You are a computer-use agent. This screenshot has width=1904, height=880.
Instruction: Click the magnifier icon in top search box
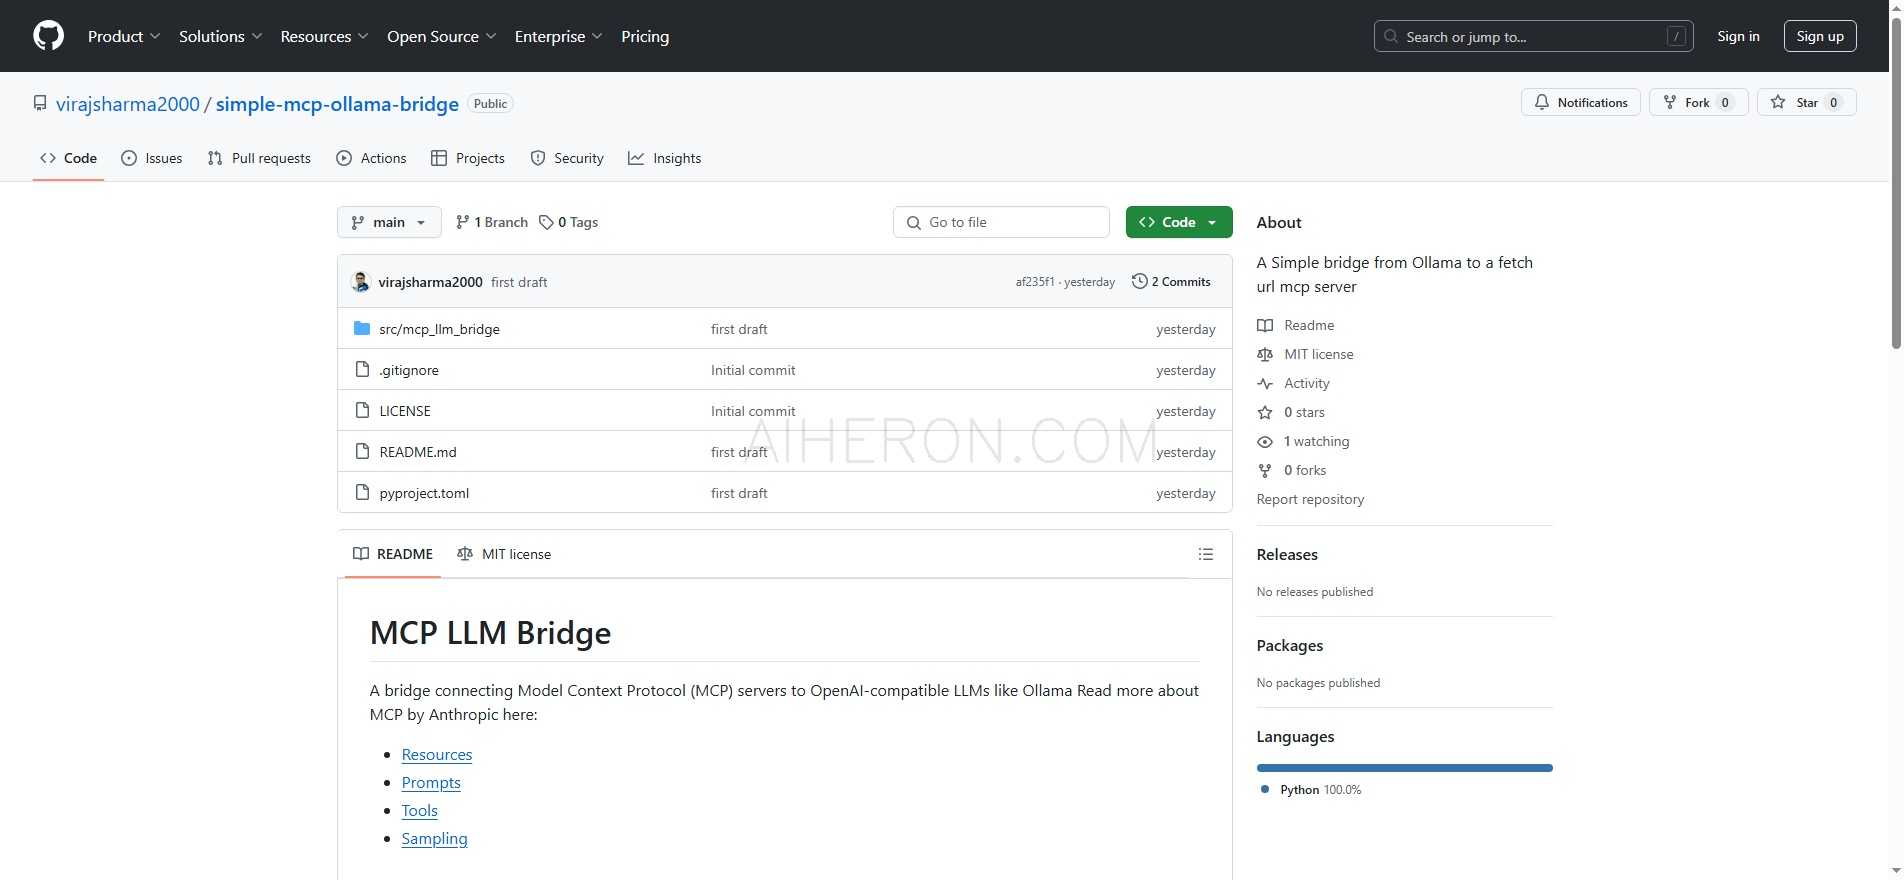point(1391,36)
